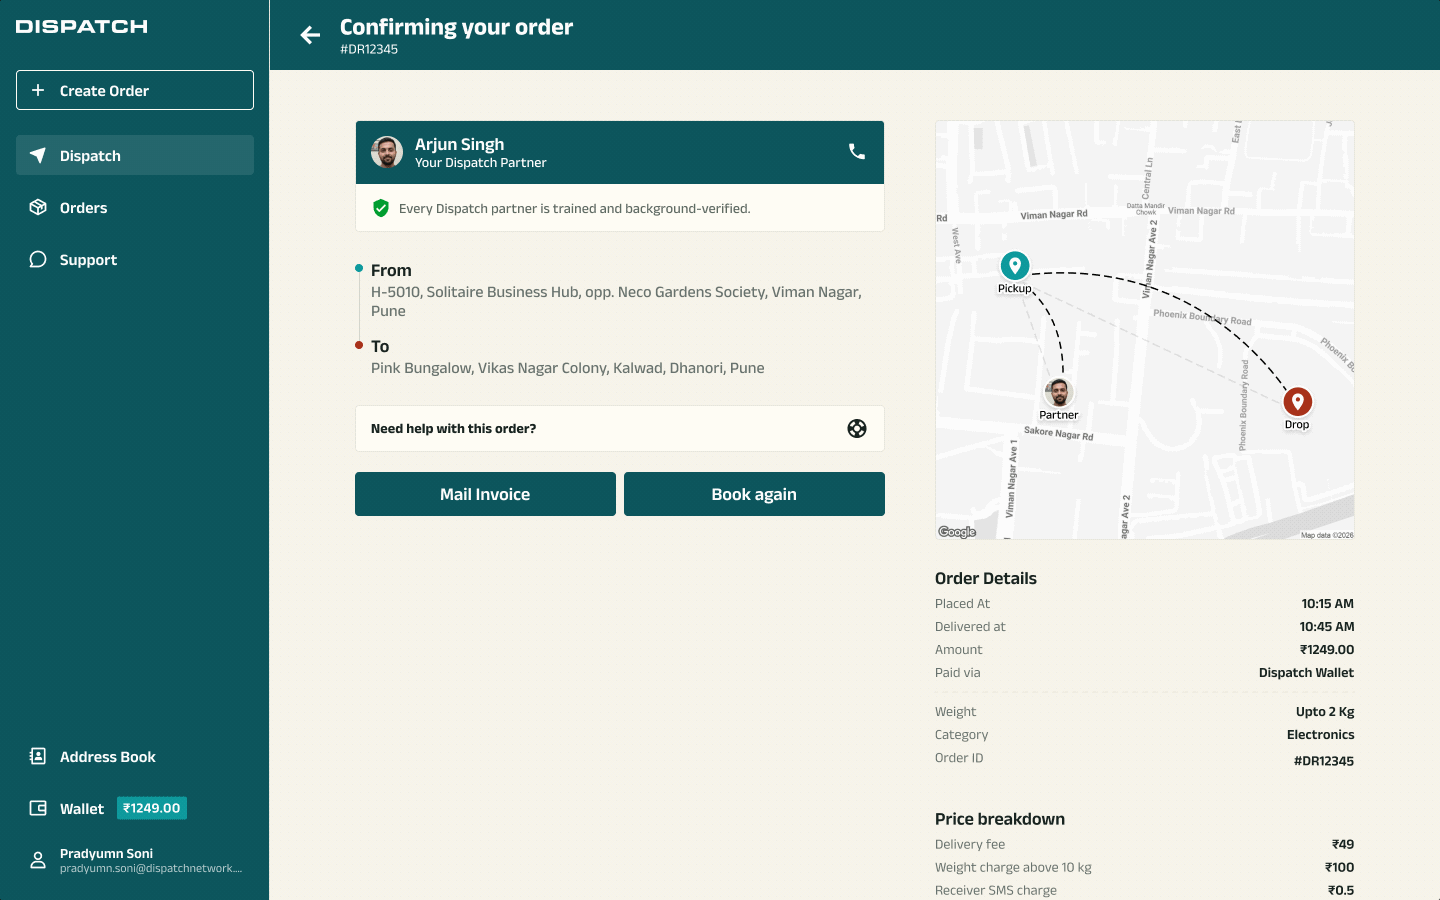Click the Placed At time 10:15 AM
This screenshot has width=1440, height=900.
1328,603
